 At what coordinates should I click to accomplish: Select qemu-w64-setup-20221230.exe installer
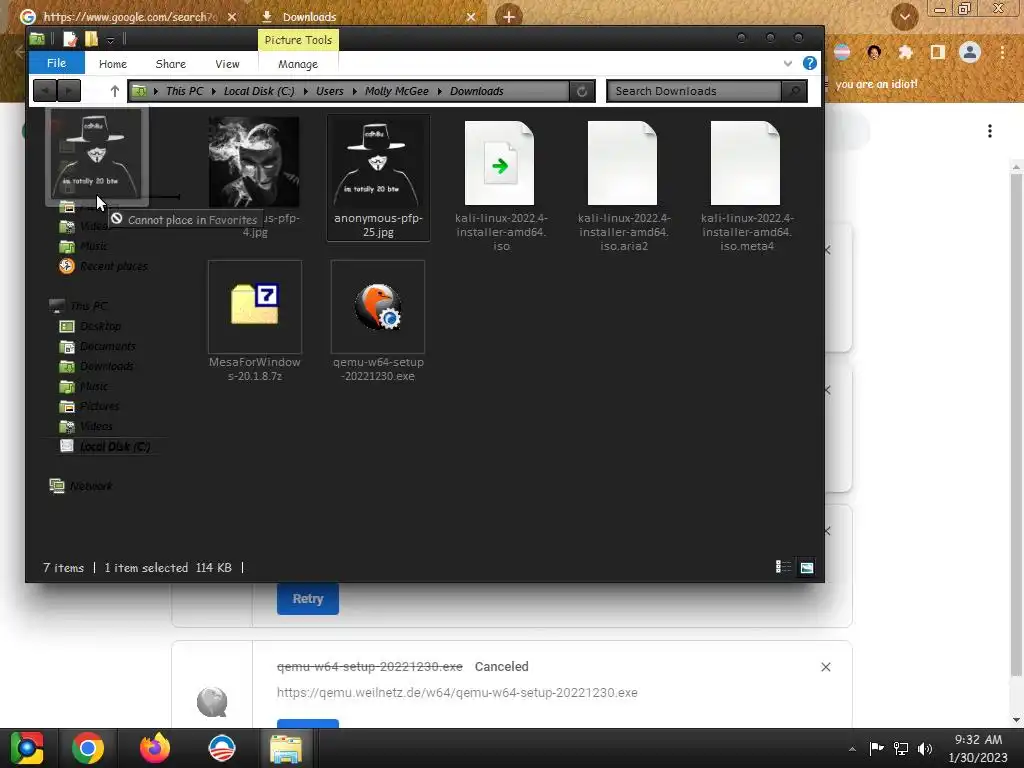tap(378, 321)
